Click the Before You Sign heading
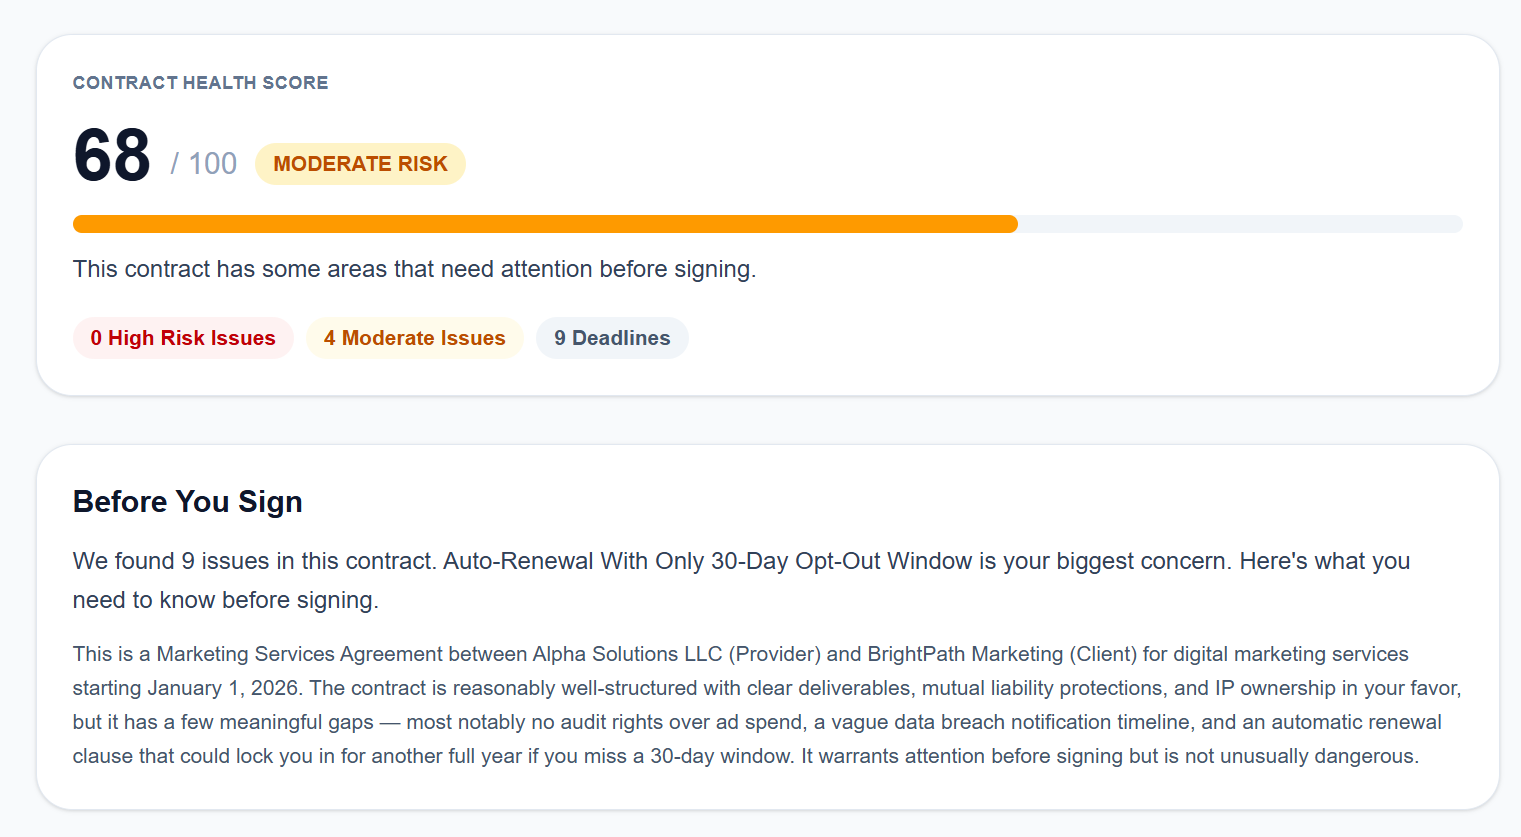This screenshot has height=837, width=1521. pos(188,501)
